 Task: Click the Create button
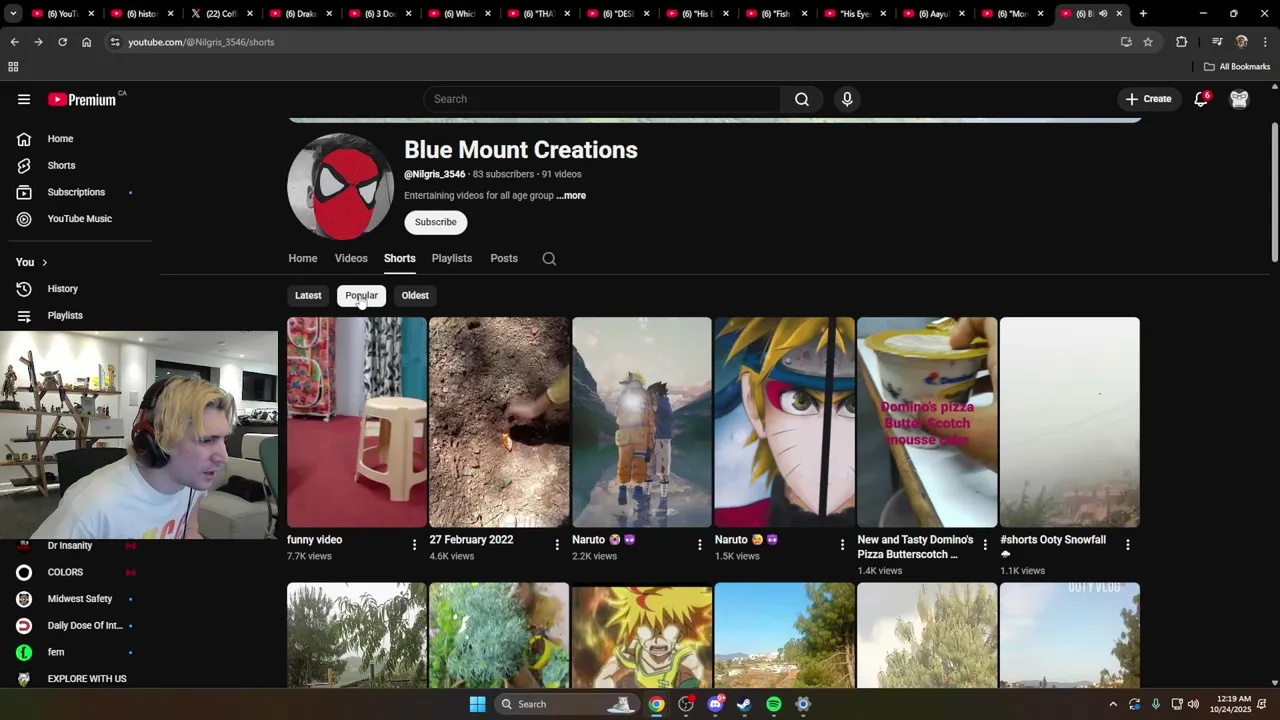pyautogui.click(x=1148, y=99)
